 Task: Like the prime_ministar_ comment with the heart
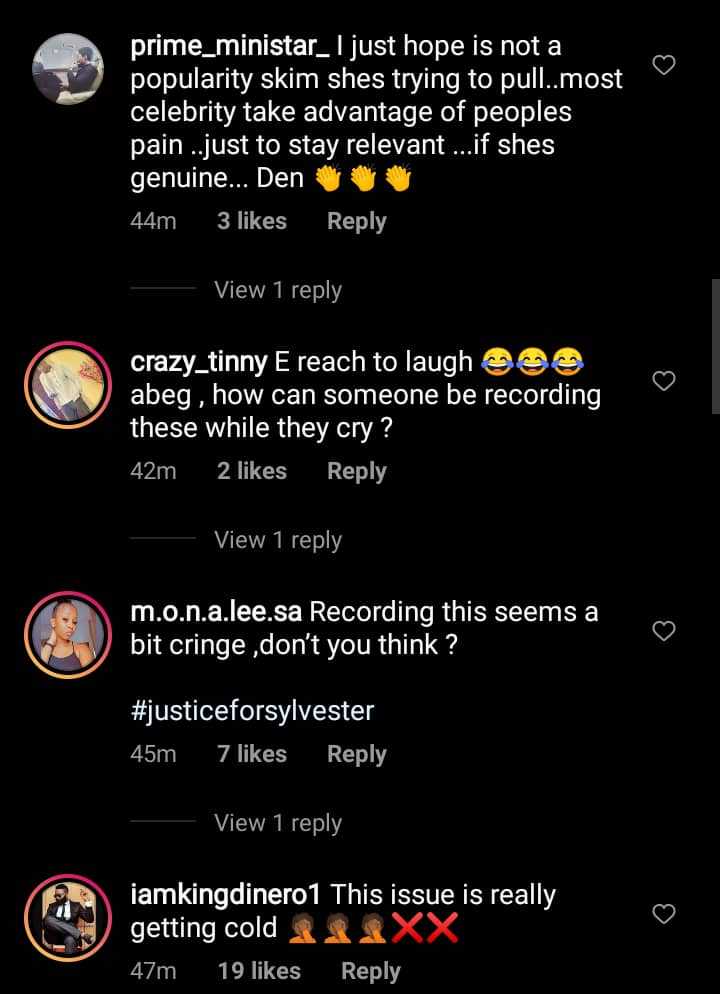click(663, 66)
